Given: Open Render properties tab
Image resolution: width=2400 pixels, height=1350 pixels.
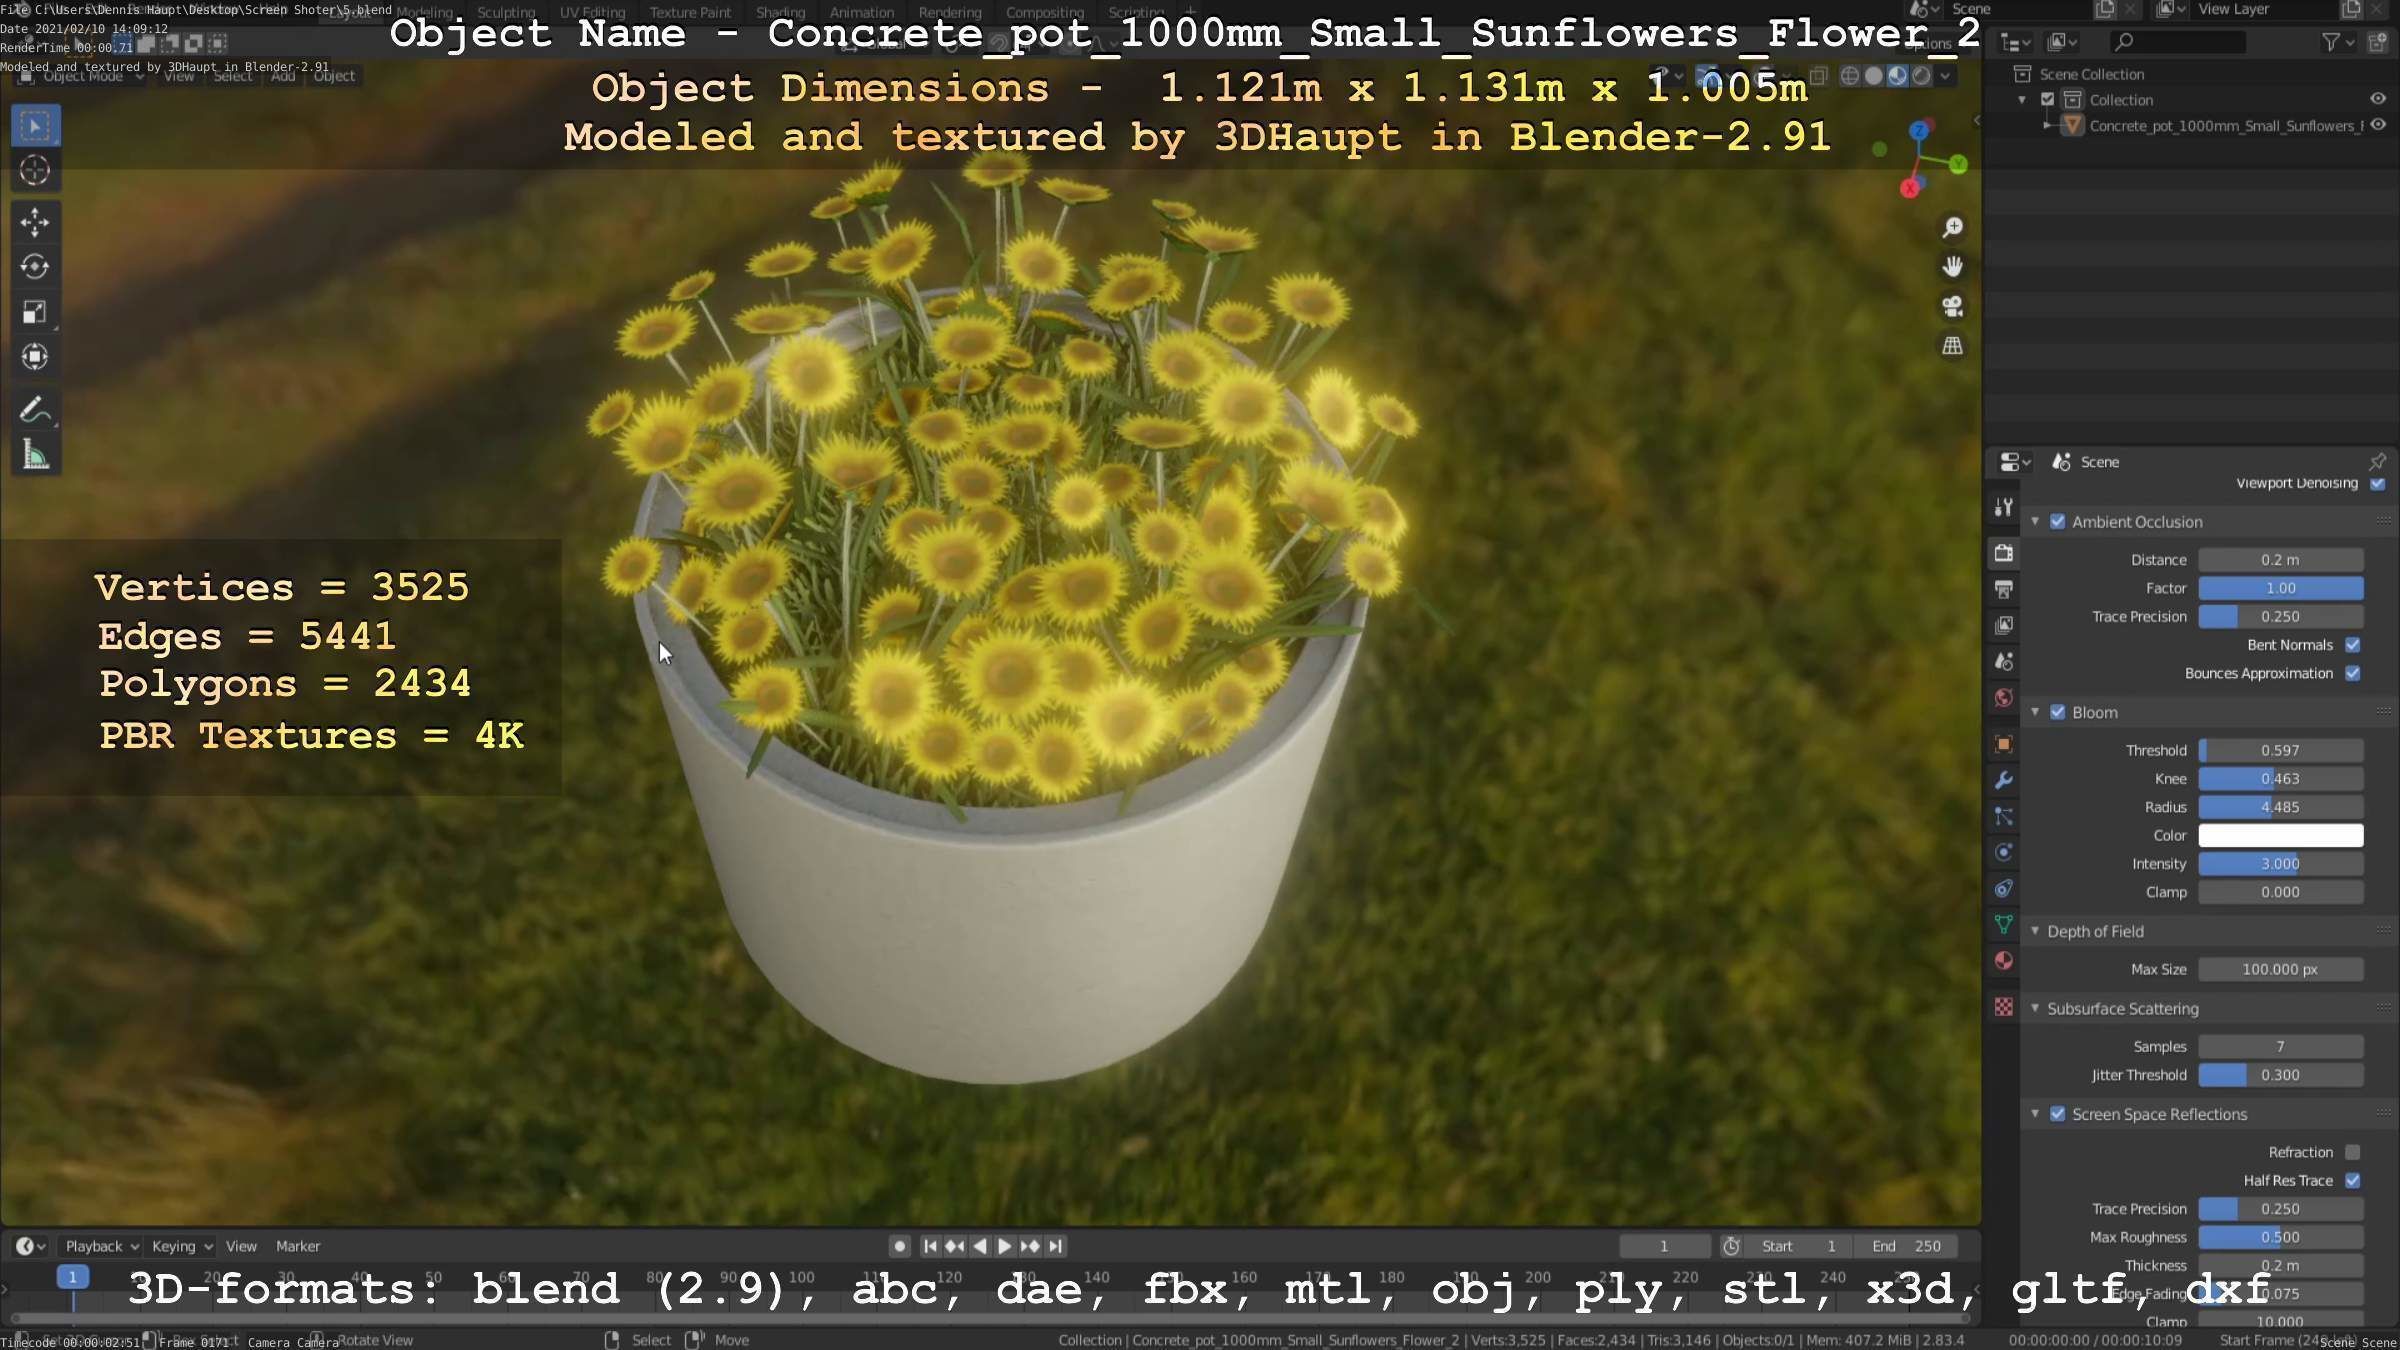Looking at the screenshot, I should [x=2003, y=552].
